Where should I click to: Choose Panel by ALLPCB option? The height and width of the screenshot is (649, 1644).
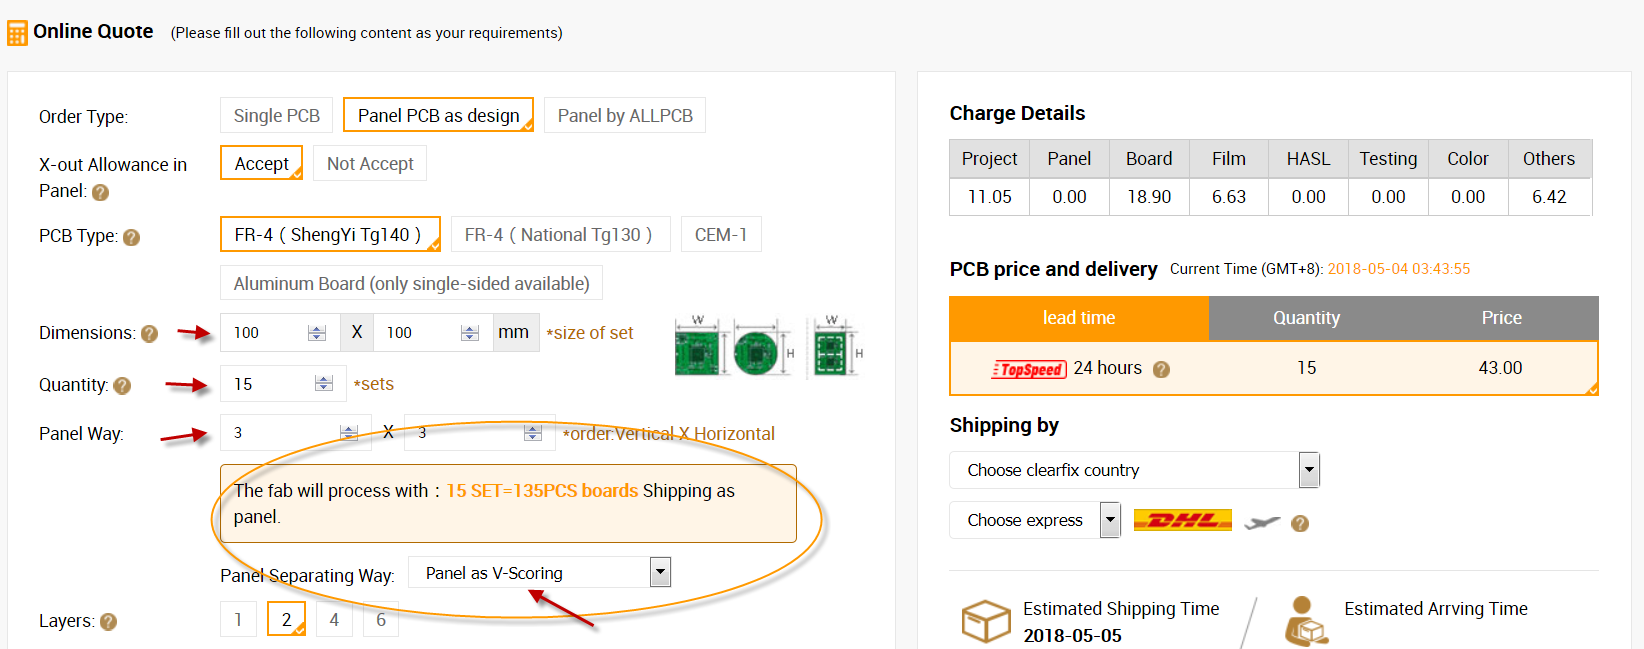[625, 116]
